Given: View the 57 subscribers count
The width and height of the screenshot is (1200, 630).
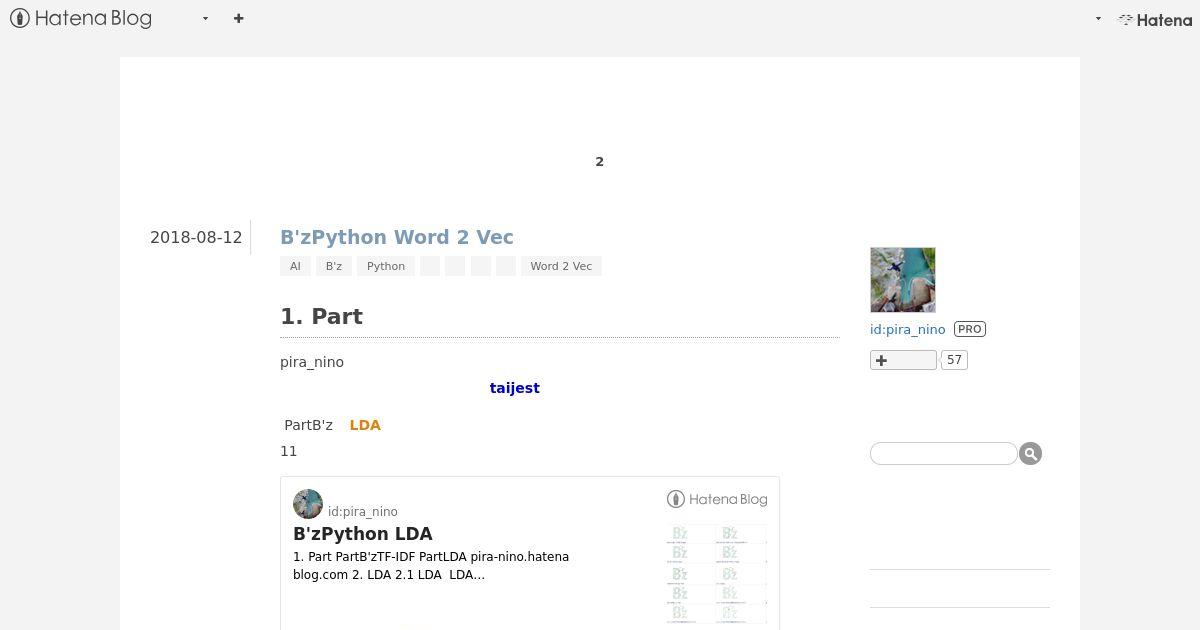Looking at the screenshot, I should click(x=955, y=360).
